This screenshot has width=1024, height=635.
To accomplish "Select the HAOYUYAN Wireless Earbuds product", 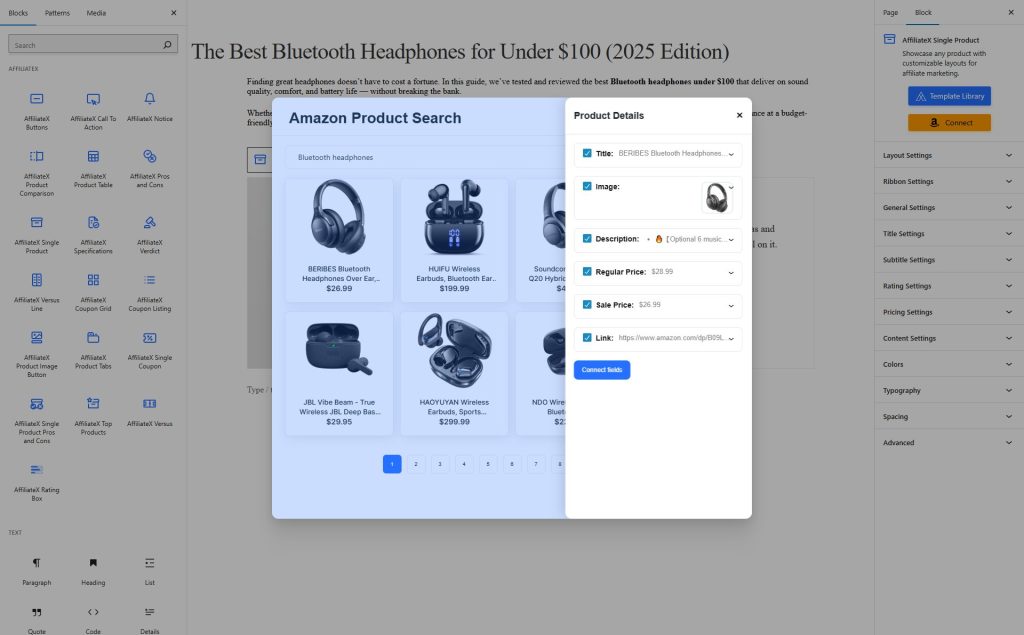I will pyautogui.click(x=454, y=373).
